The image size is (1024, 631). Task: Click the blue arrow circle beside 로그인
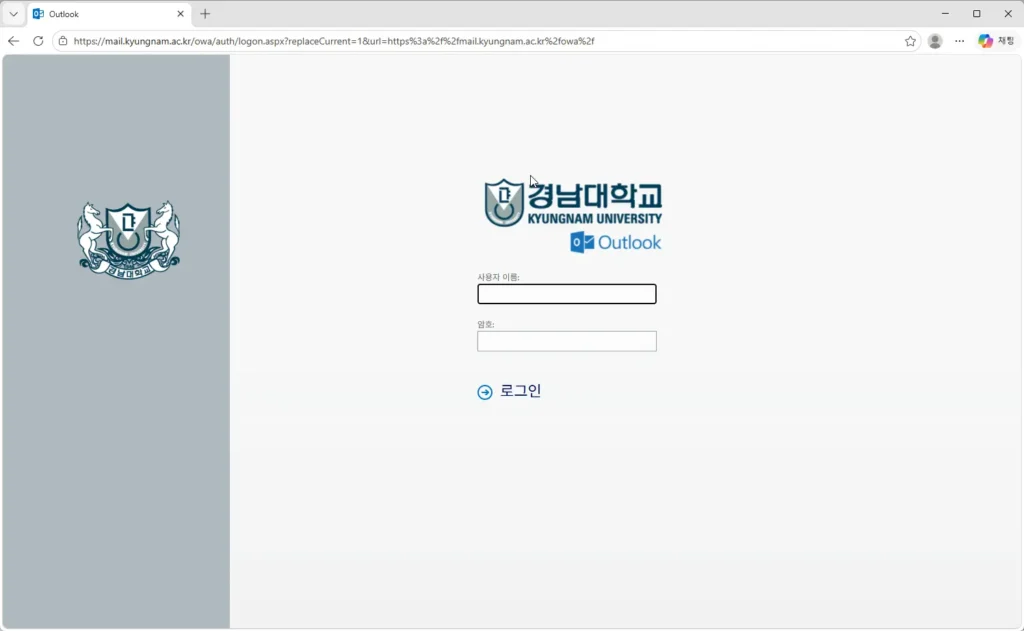(x=483, y=390)
